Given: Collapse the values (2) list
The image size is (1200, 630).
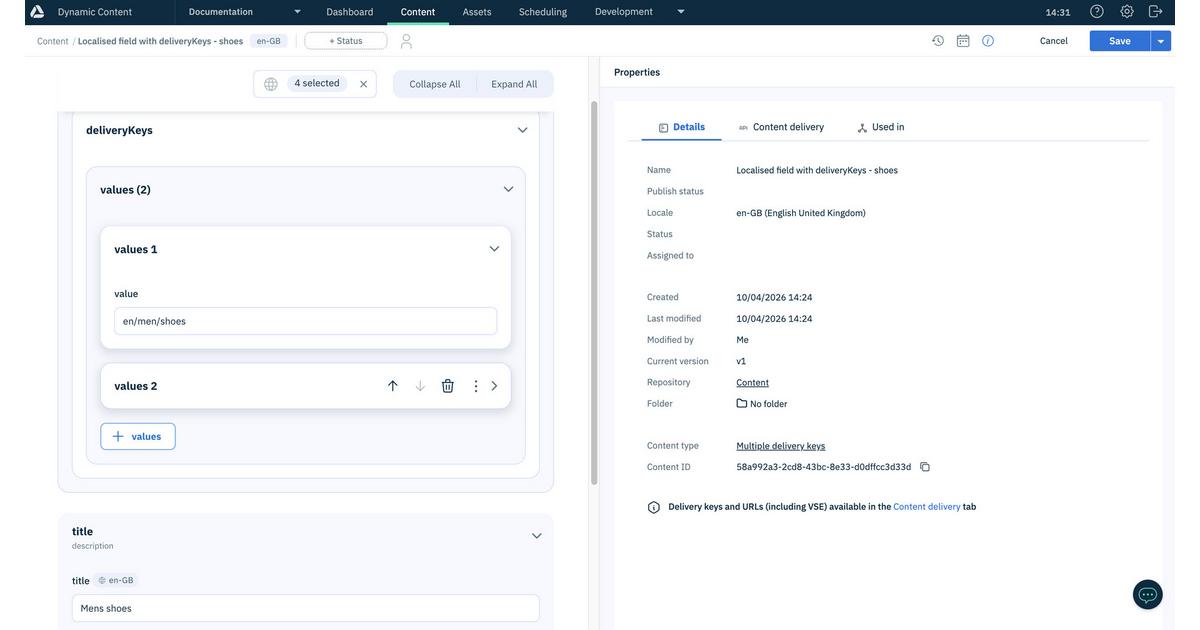Looking at the screenshot, I should [508, 189].
